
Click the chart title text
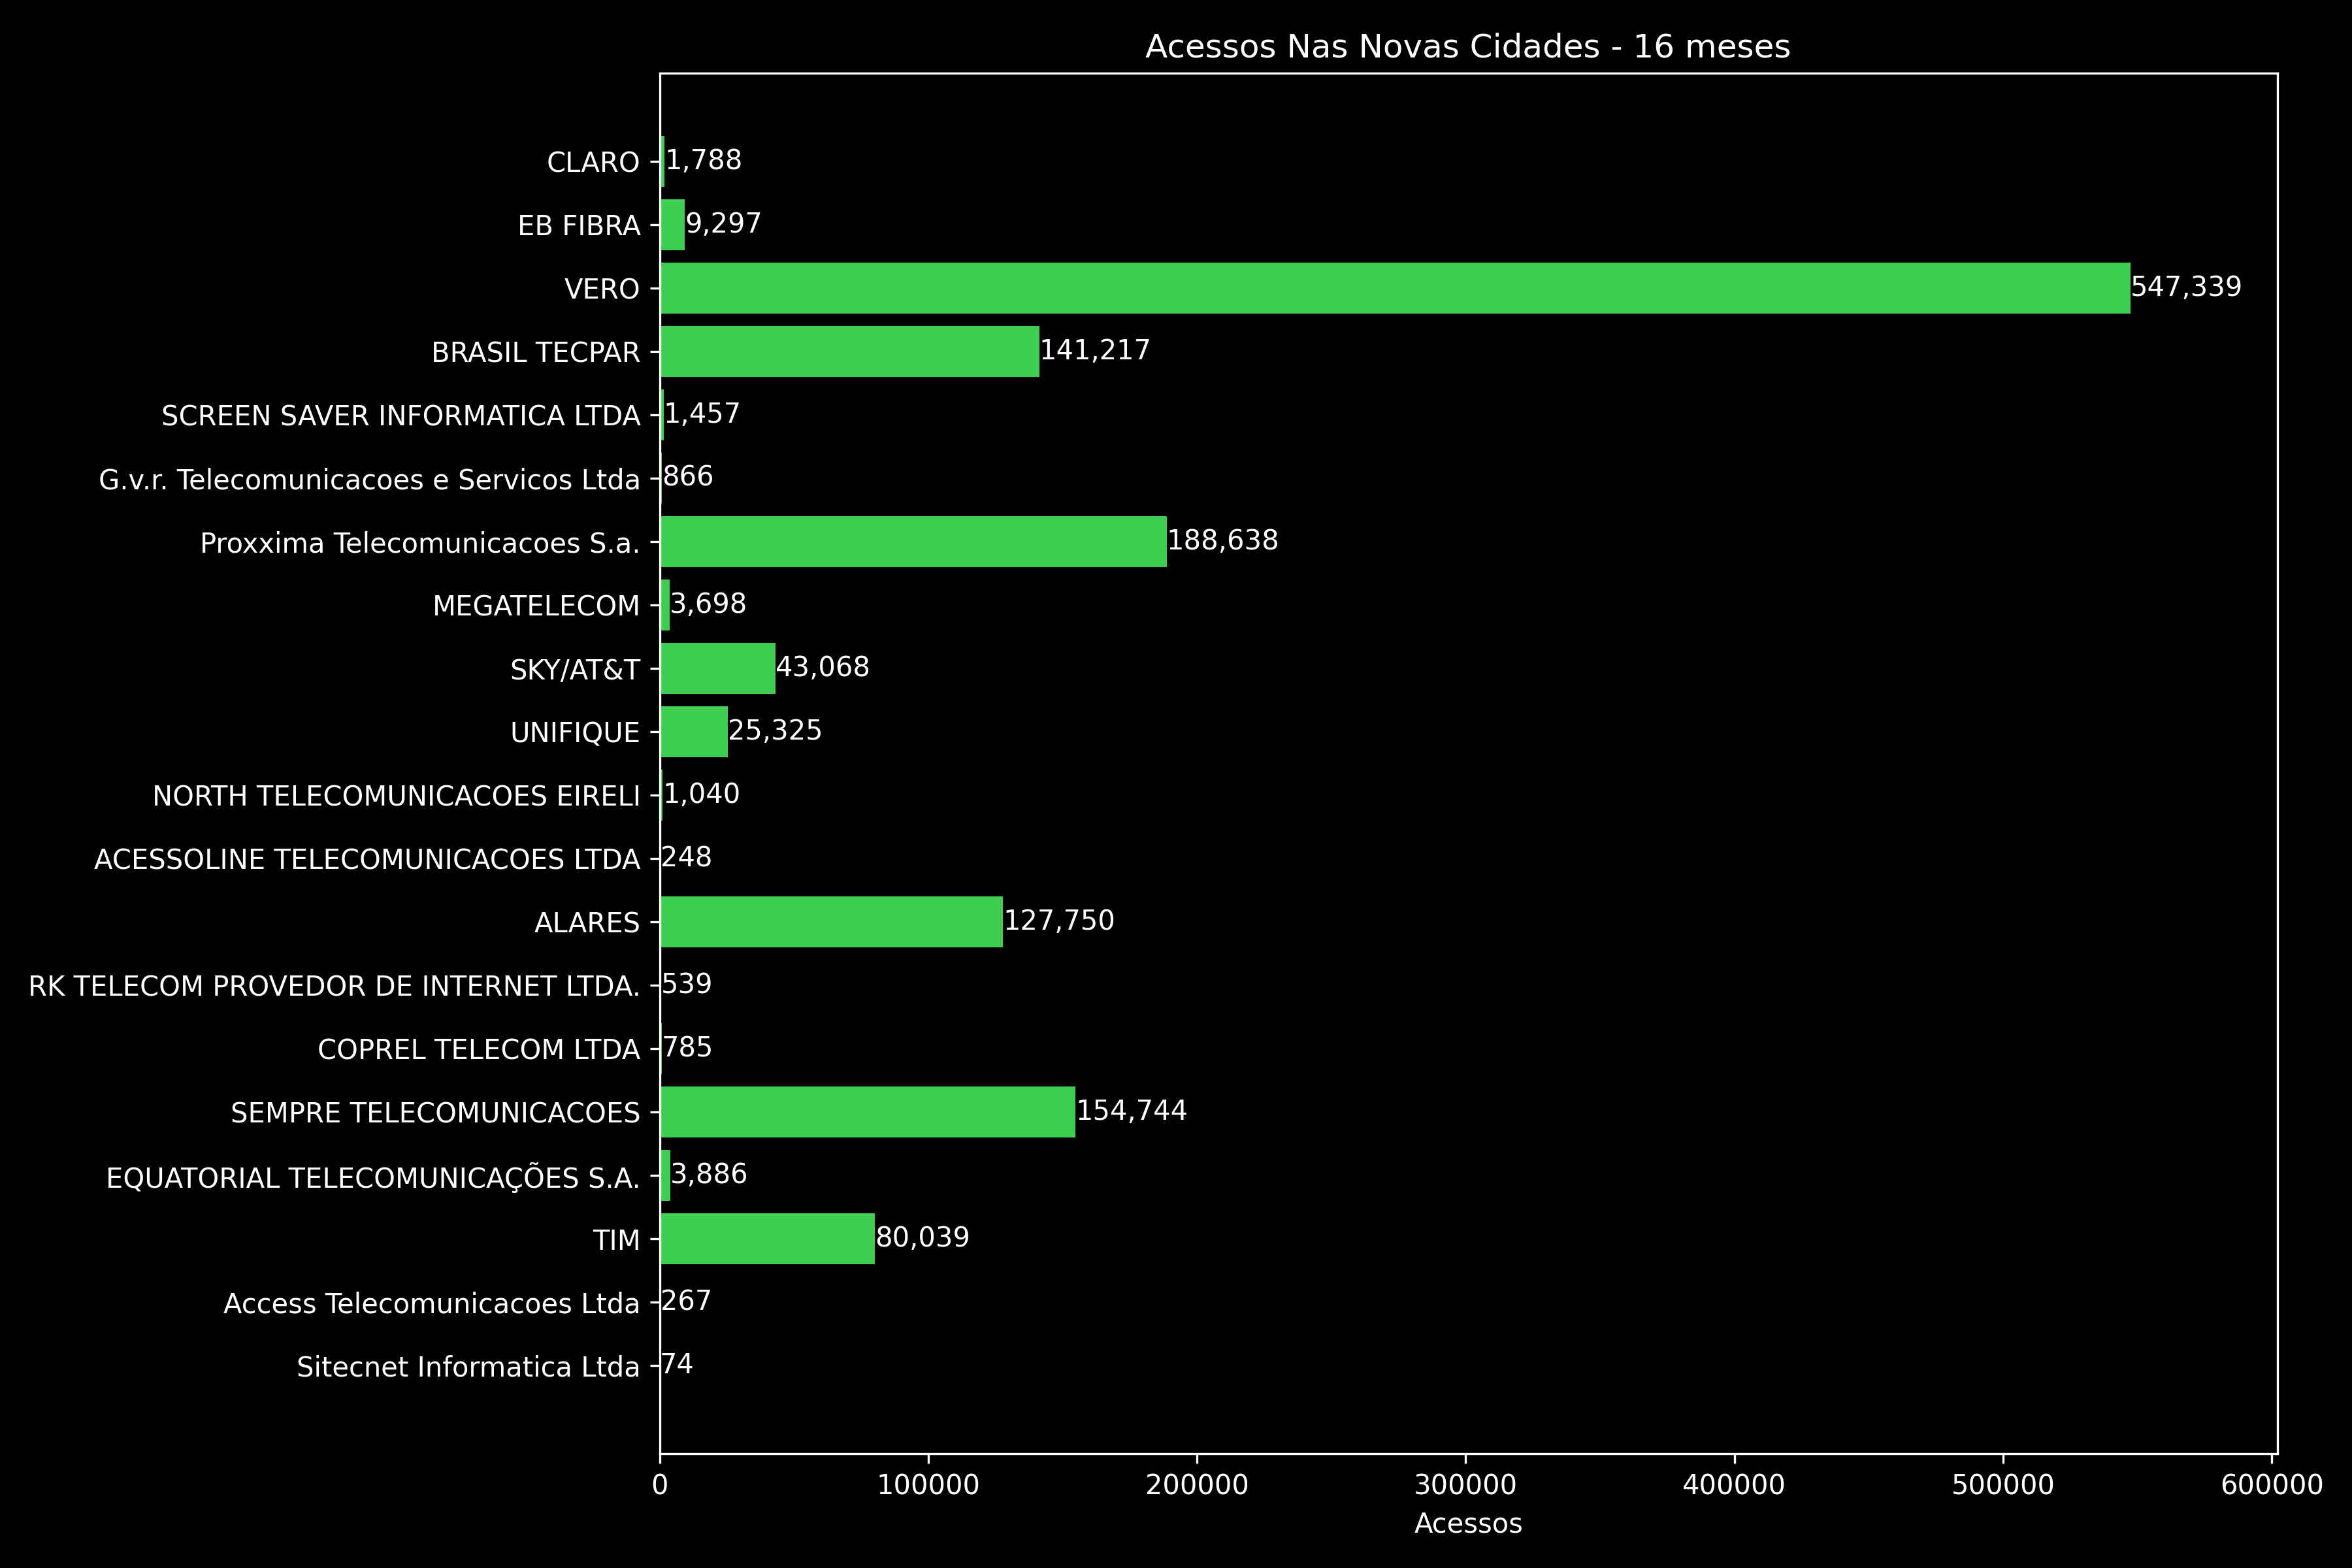pos(1467,46)
